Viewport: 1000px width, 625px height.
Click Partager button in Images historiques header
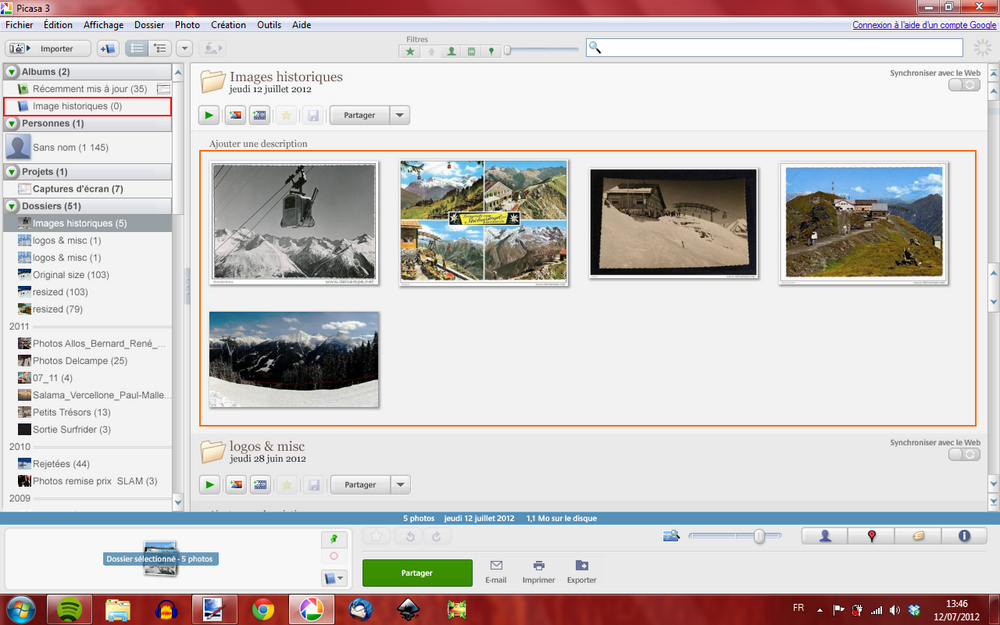(x=359, y=115)
